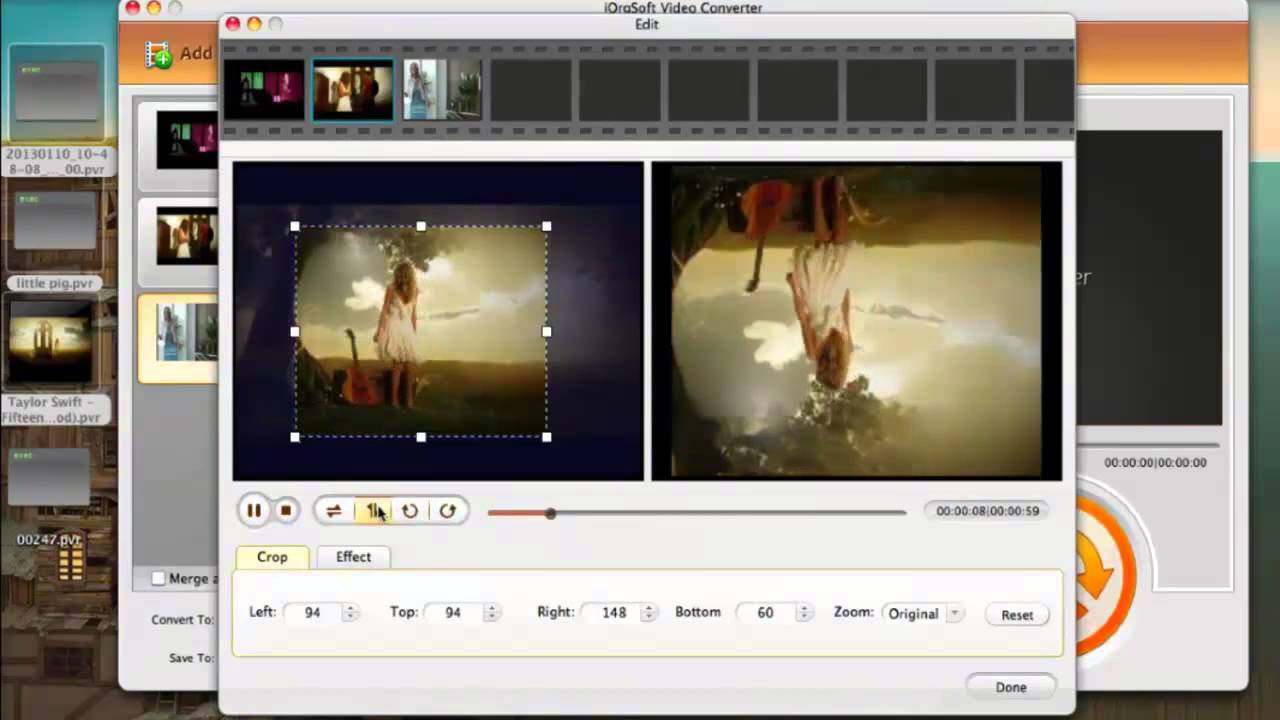Select the second highlighted filmstrip clip
The image size is (1280, 720).
(353, 90)
